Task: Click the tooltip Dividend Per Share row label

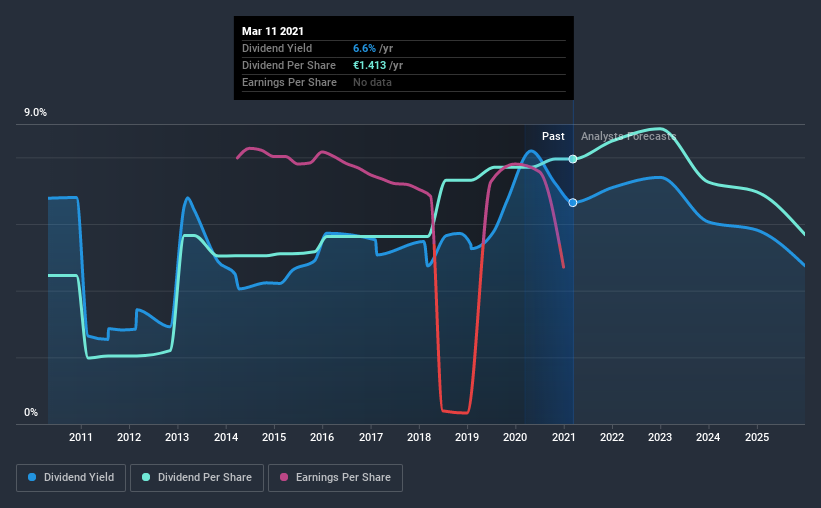Action: (289, 65)
